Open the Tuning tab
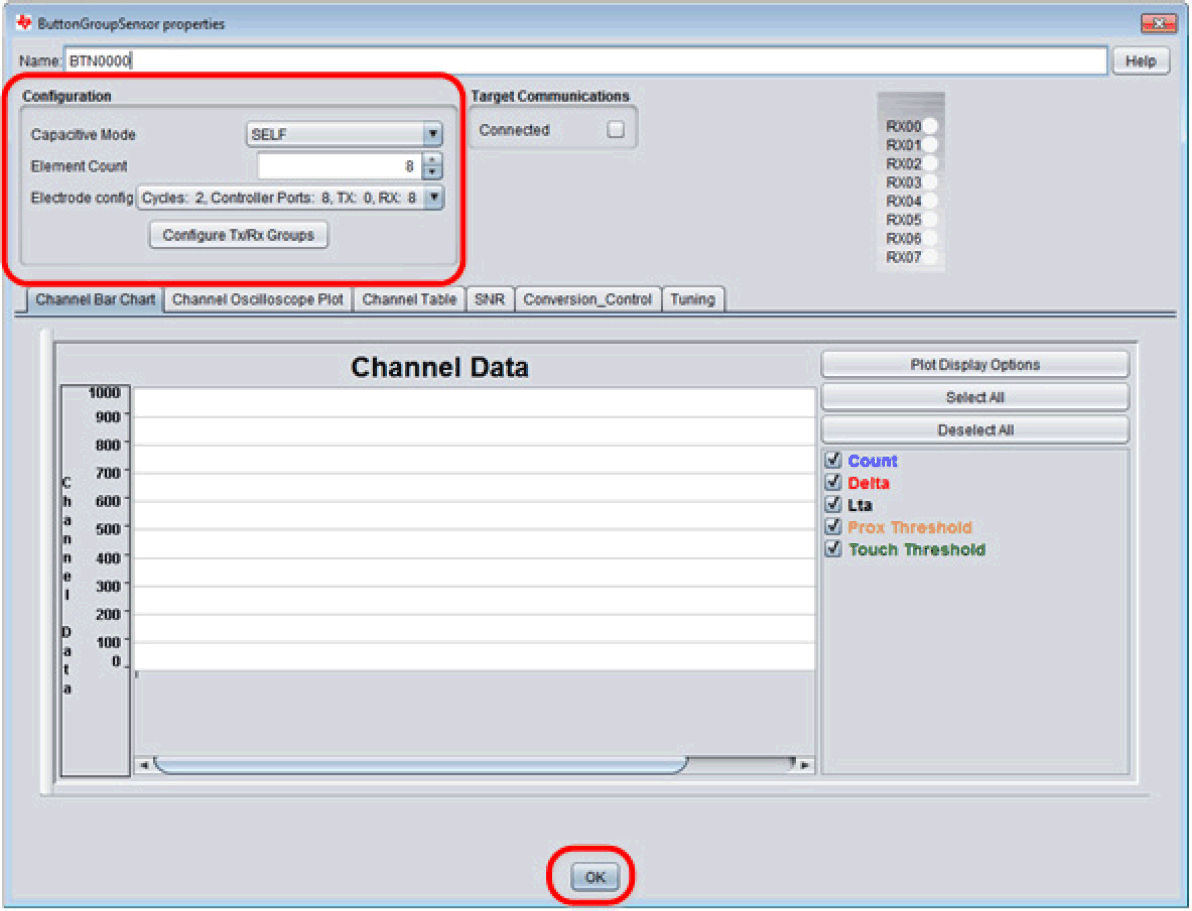Screen dimensions: 1192x911 pos(692,299)
